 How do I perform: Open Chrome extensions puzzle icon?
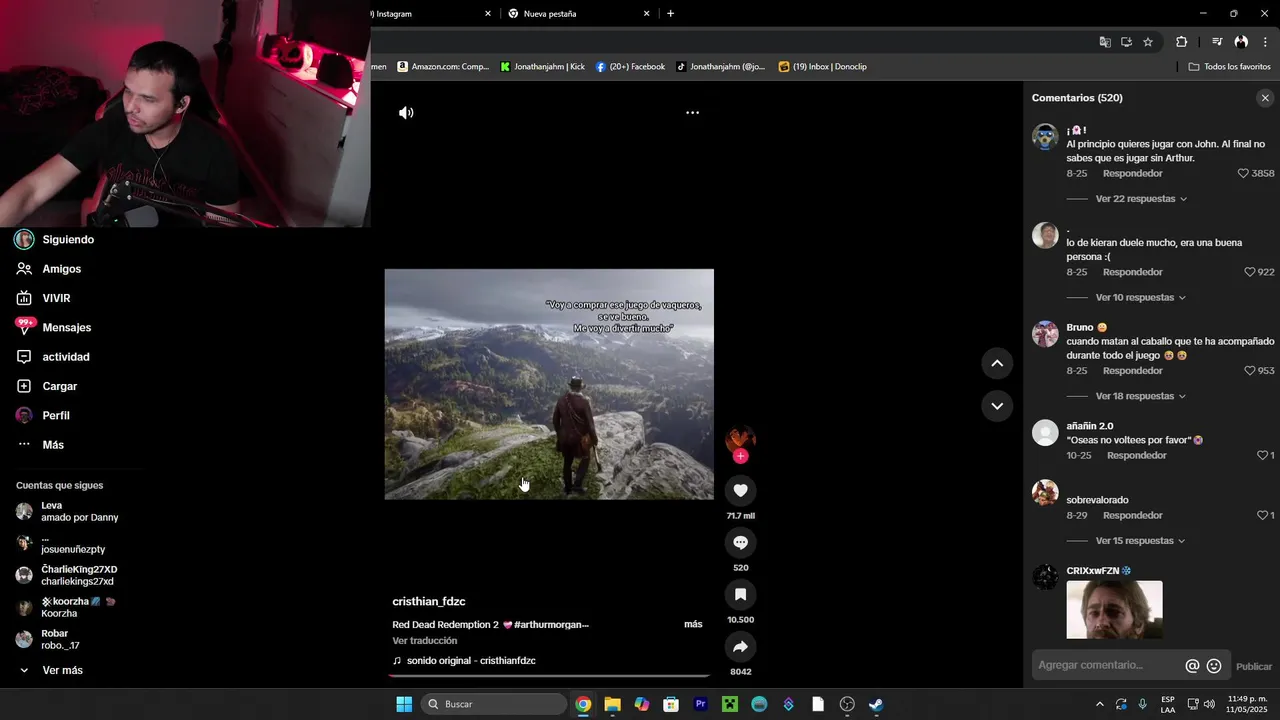point(1181,42)
